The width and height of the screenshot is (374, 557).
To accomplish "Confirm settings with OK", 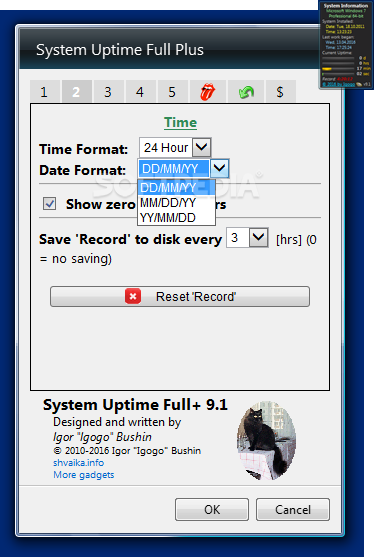I will (x=212, y=509).
